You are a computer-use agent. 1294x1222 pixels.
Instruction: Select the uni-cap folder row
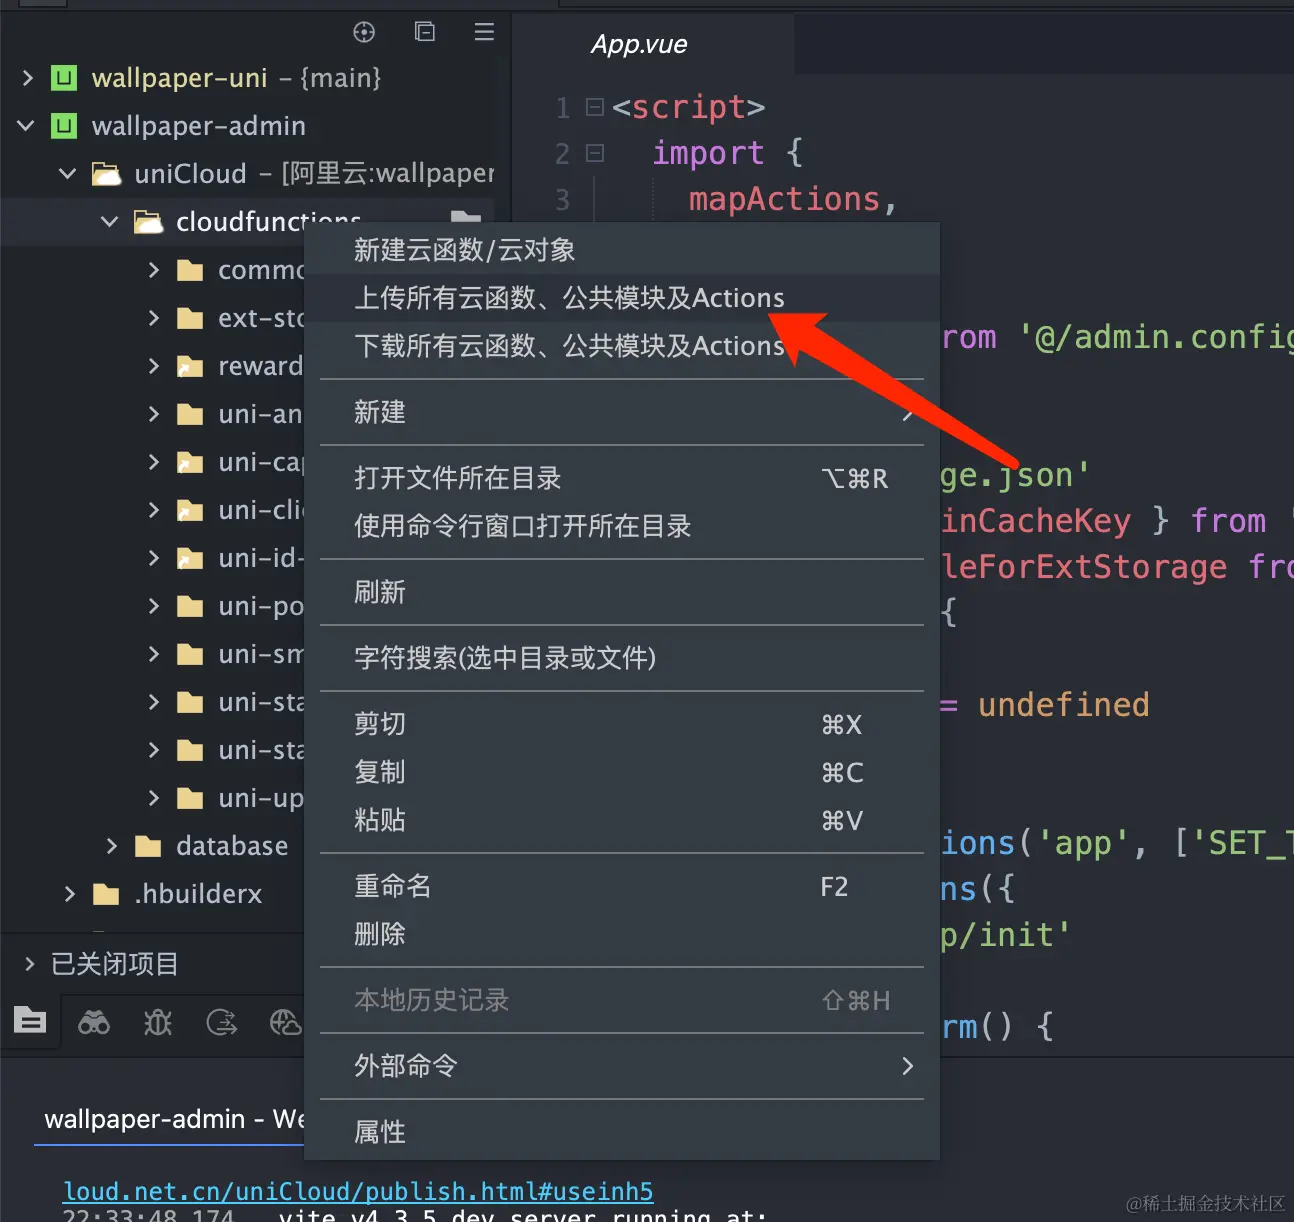click(x=152, y=462)
